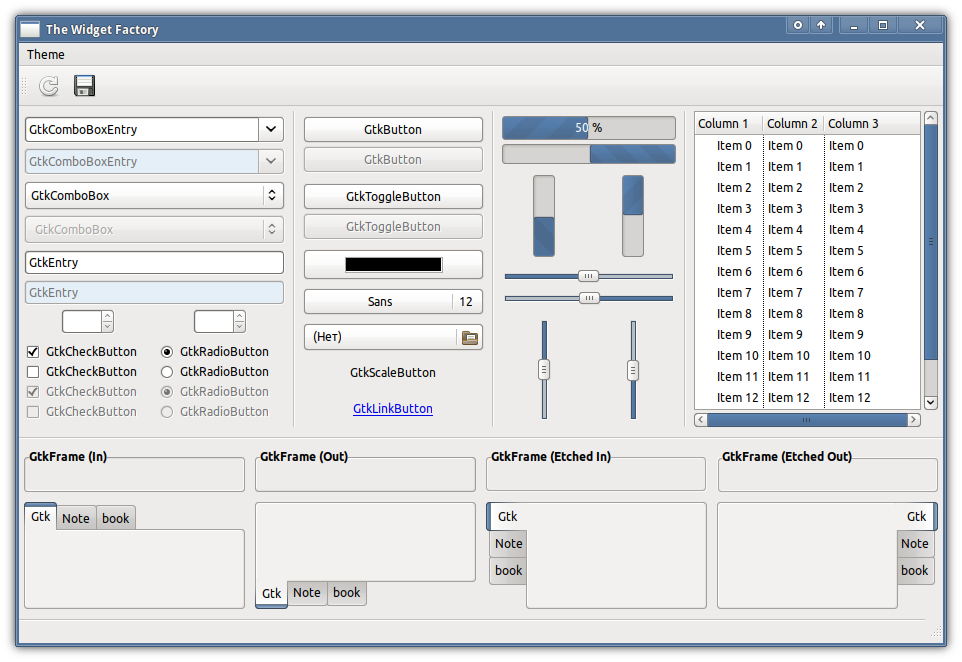Sort by the Column 3 header

tap(871, 123)
